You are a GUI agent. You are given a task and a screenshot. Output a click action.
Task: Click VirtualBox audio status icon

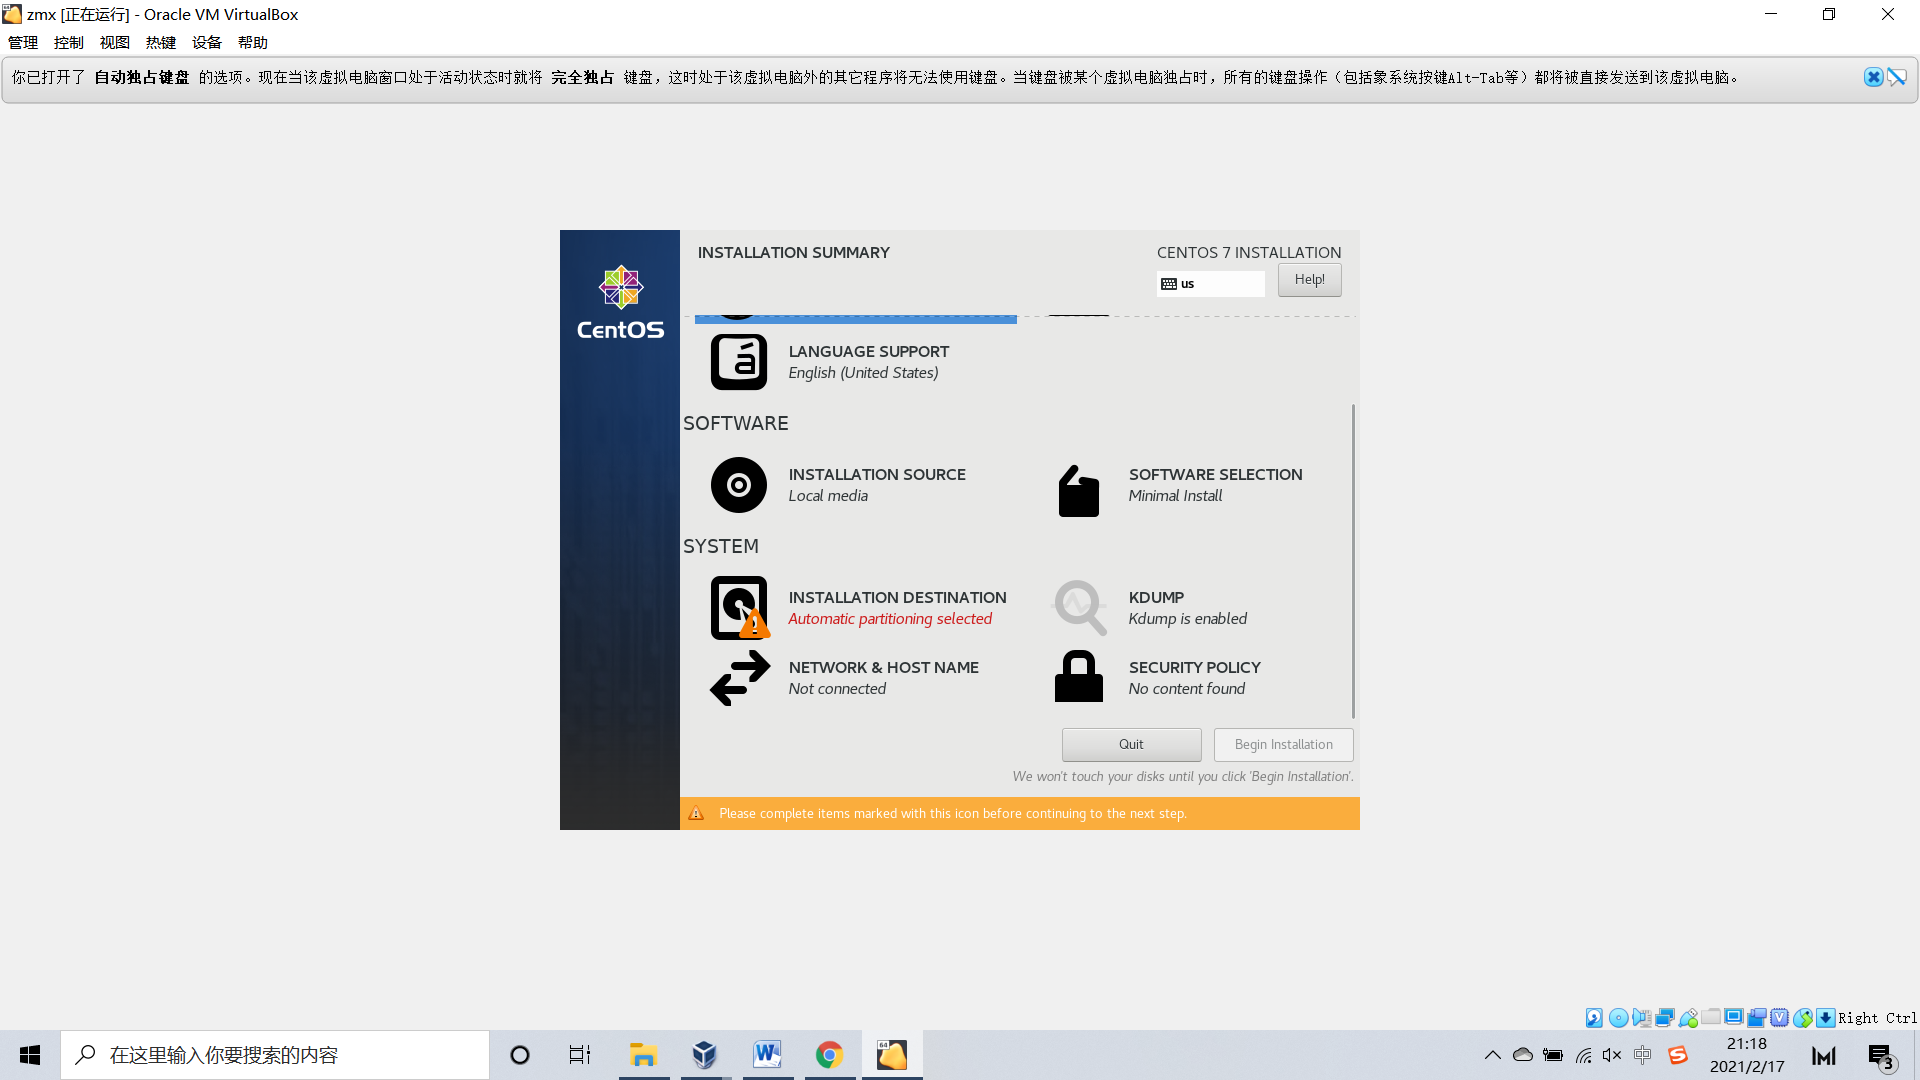[1641, 1018]
